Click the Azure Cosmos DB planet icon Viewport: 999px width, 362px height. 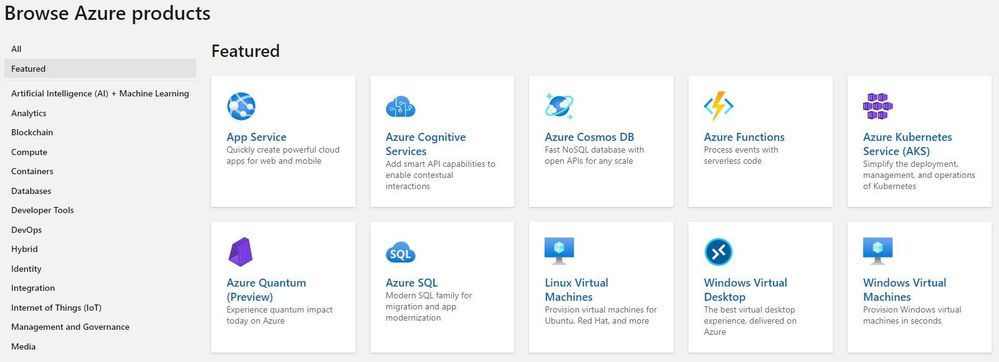559,106
